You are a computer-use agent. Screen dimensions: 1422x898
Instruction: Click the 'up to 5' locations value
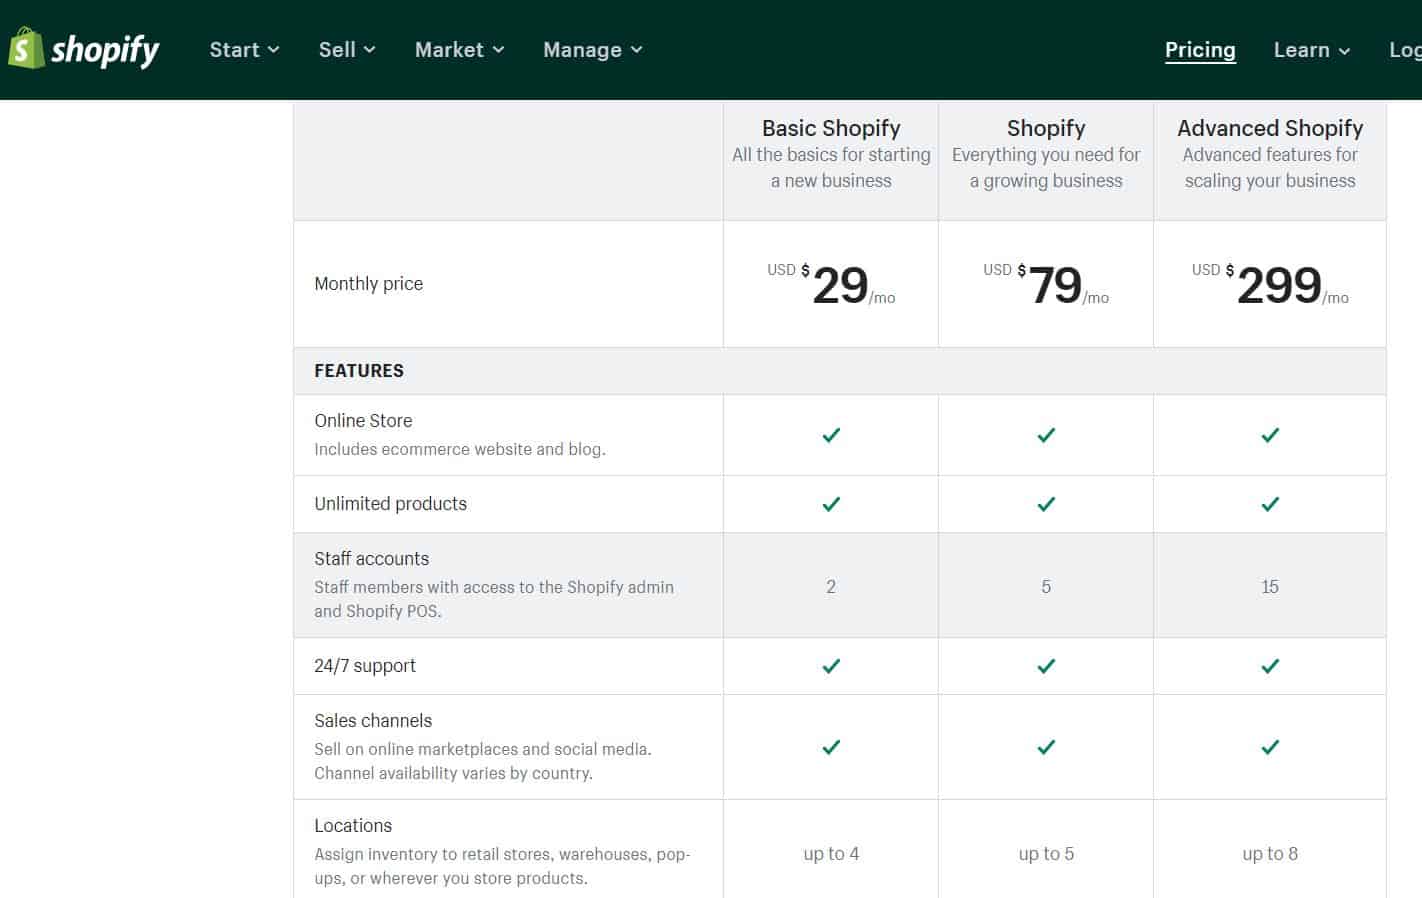[x=1046, y=854]
